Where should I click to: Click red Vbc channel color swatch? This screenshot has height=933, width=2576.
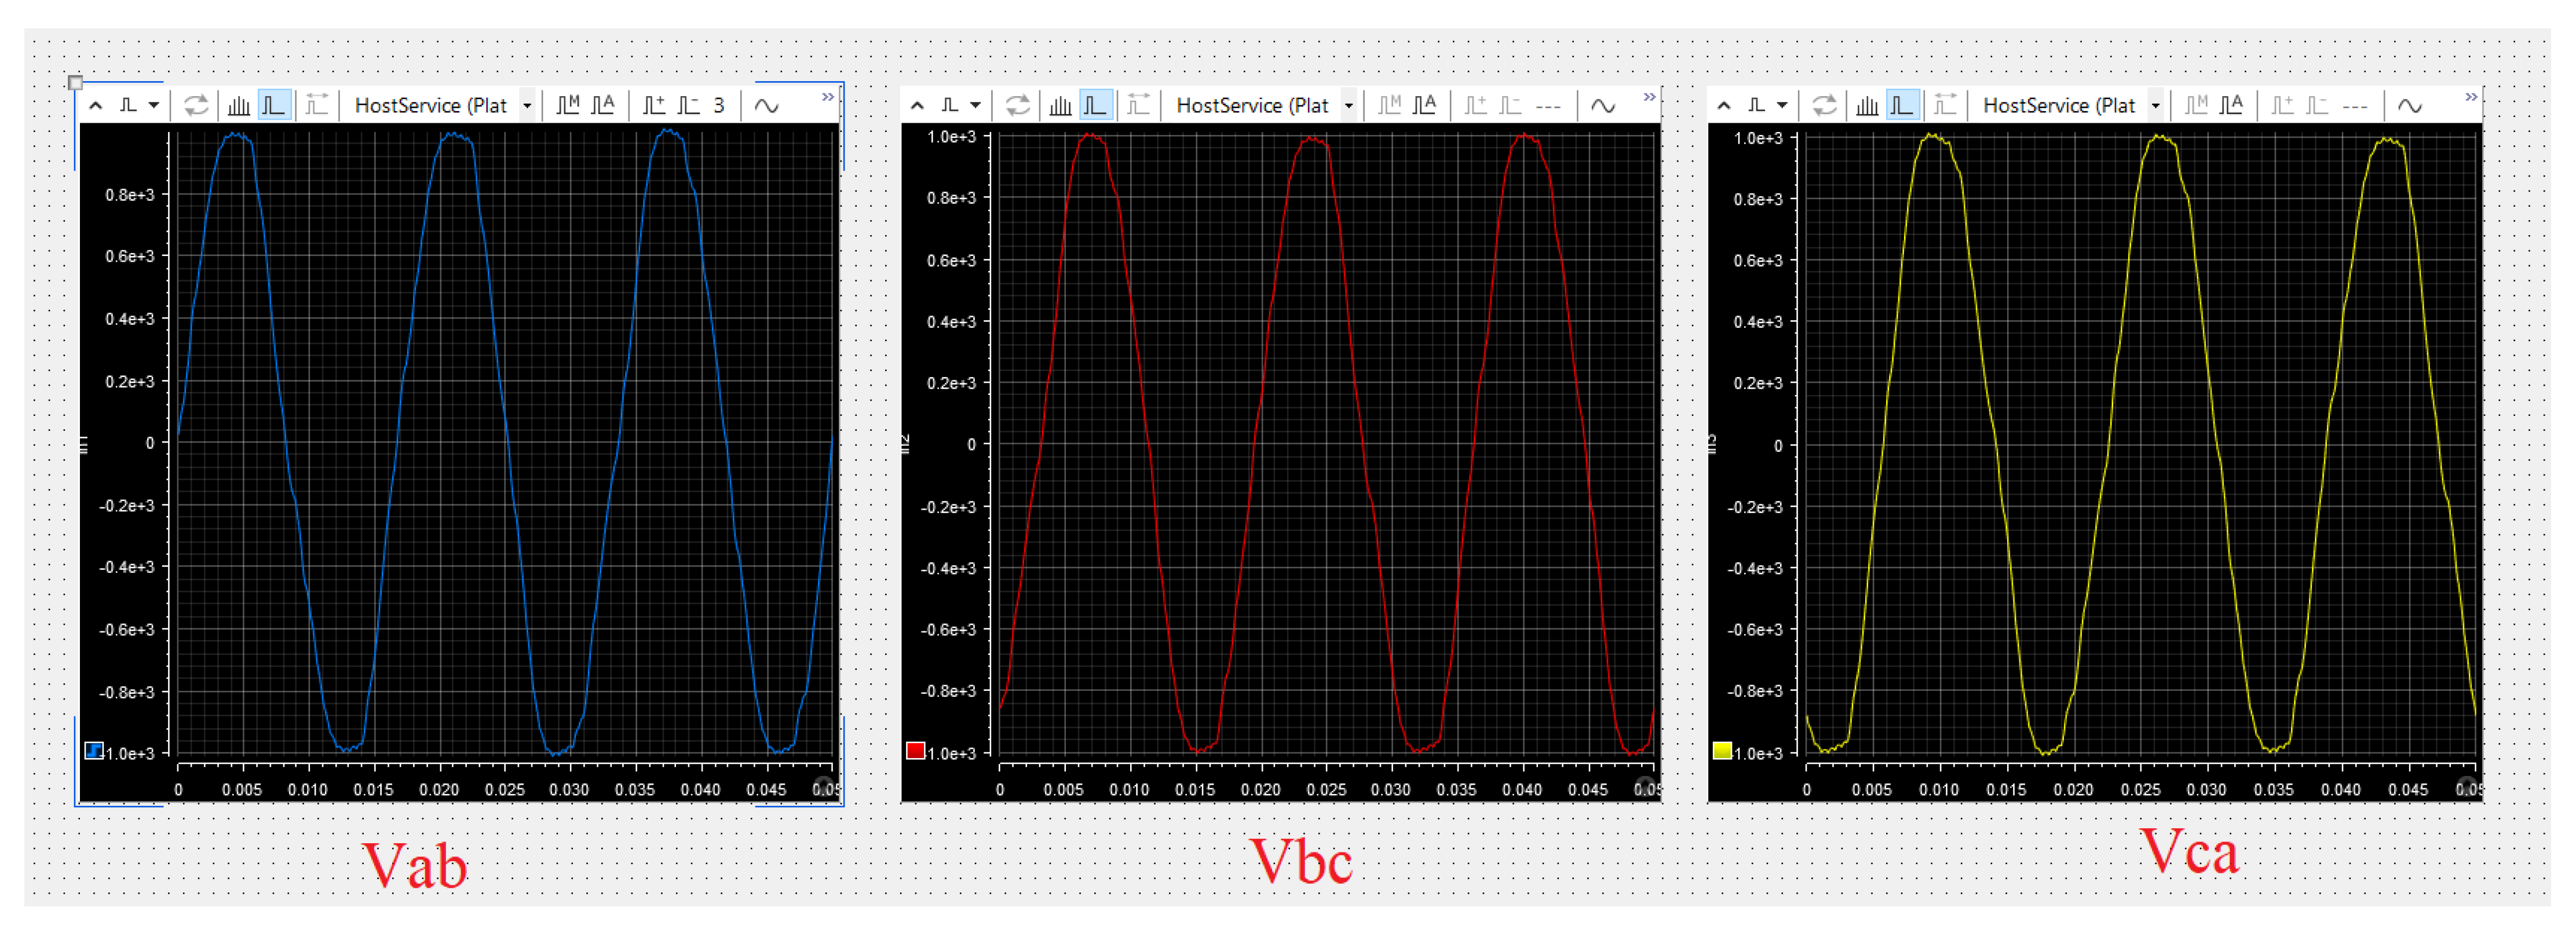915,751
